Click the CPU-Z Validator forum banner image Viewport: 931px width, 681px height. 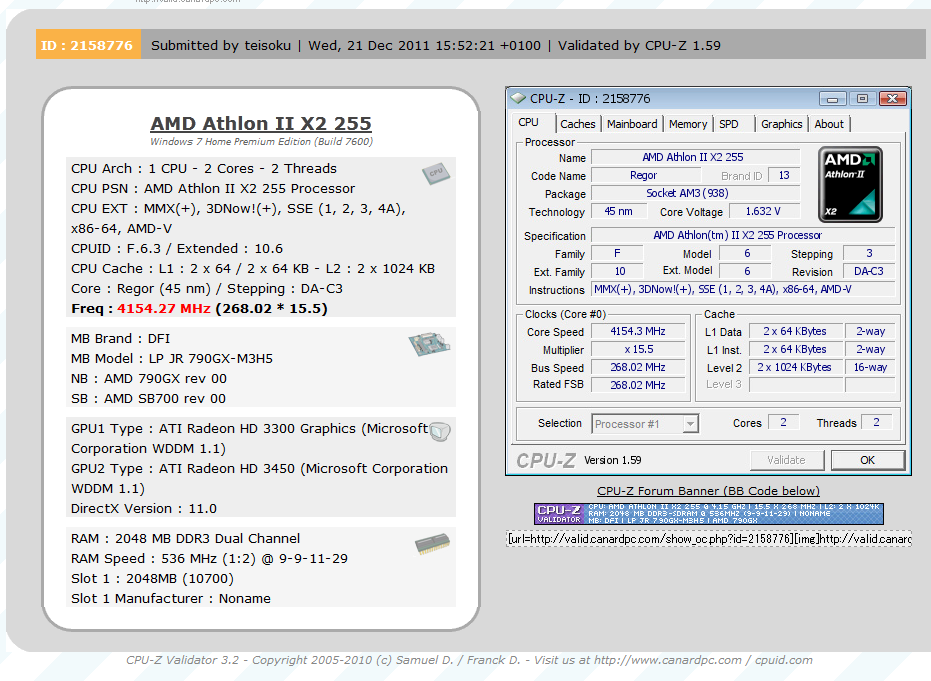[x=709, y=514]
